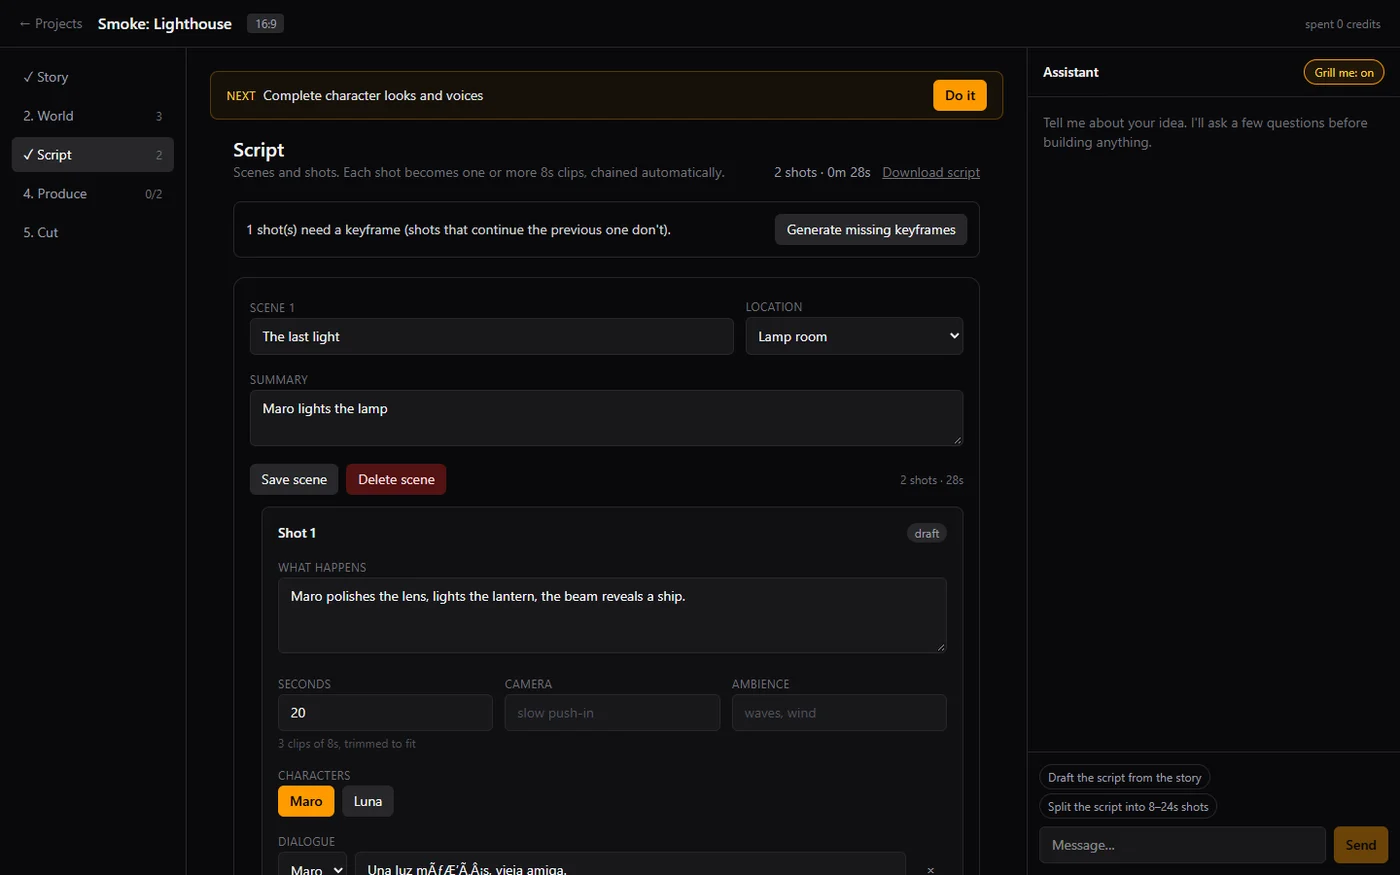Click the Ambience field with waves, wind

coord(839,713)
